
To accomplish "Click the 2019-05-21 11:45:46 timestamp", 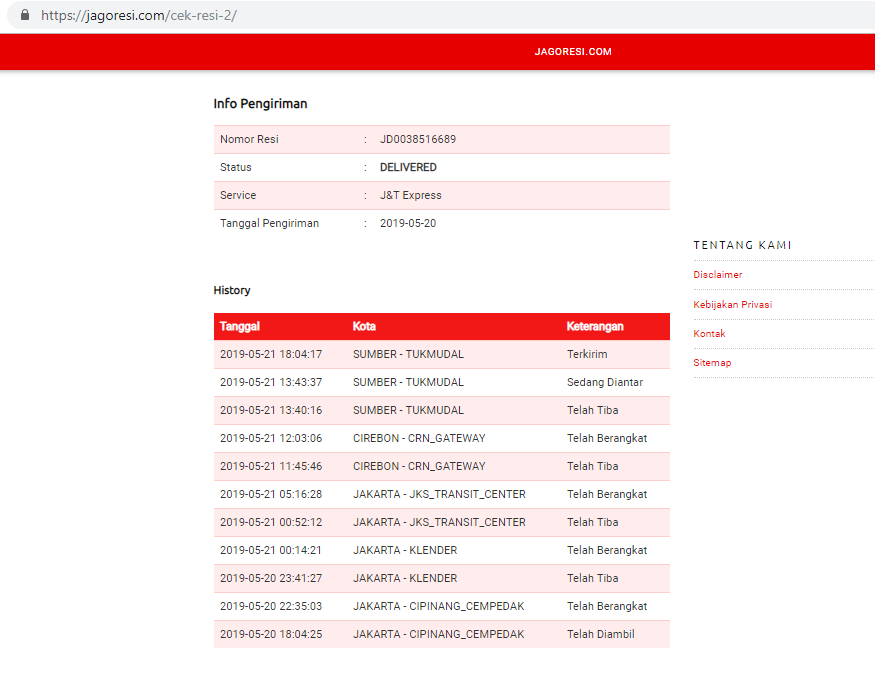I will coord(271,466).
